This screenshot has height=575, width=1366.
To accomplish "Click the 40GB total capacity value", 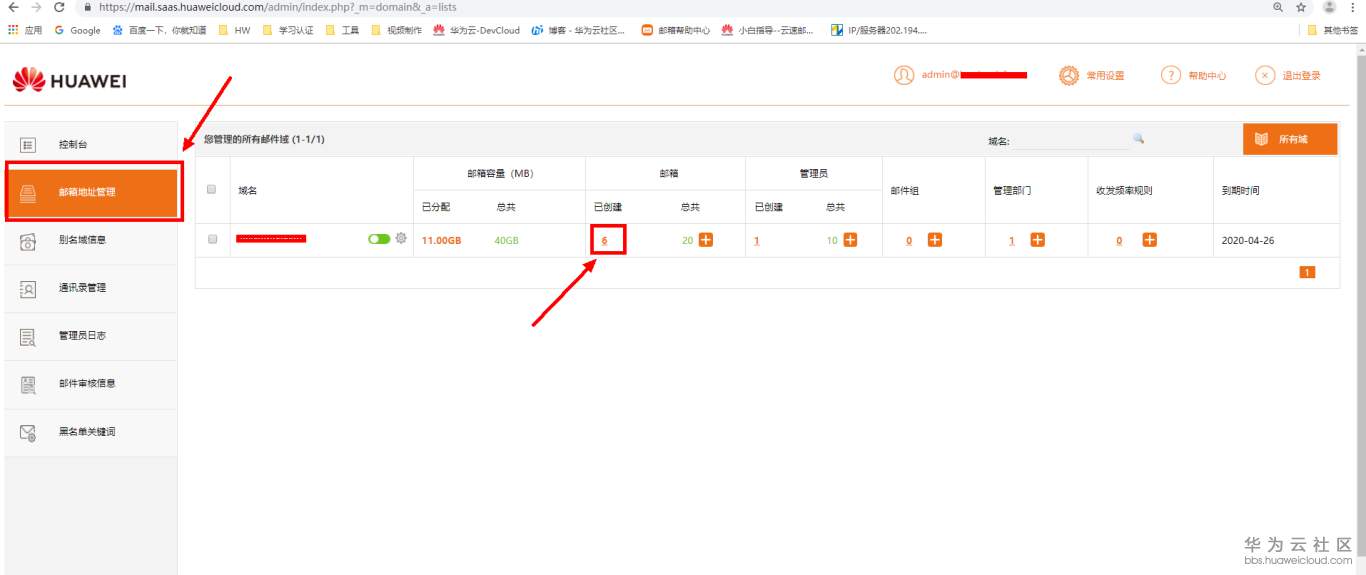I will tap(506, 241).
